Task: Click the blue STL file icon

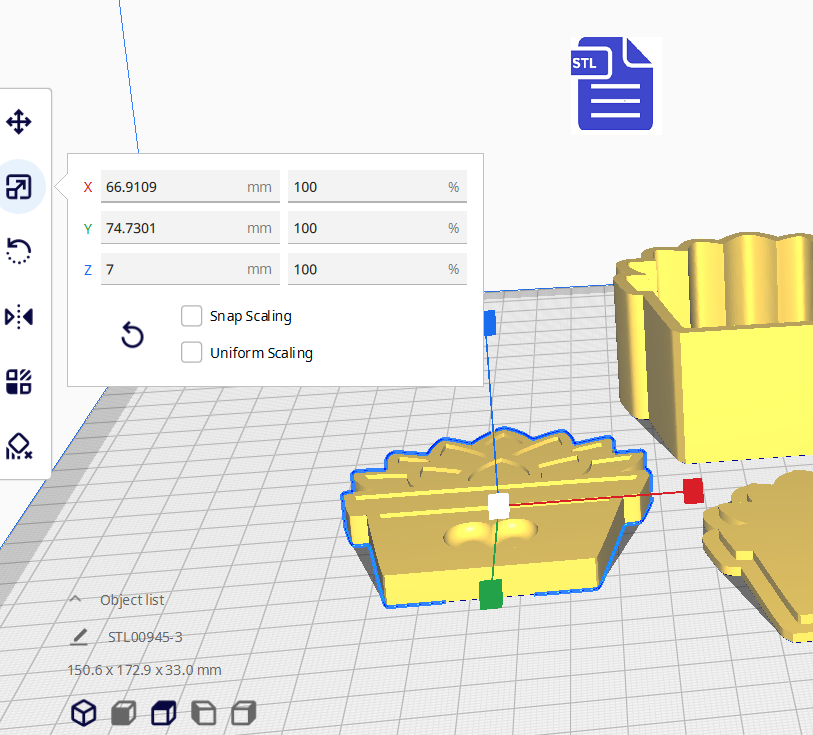Action: [615, 85]
